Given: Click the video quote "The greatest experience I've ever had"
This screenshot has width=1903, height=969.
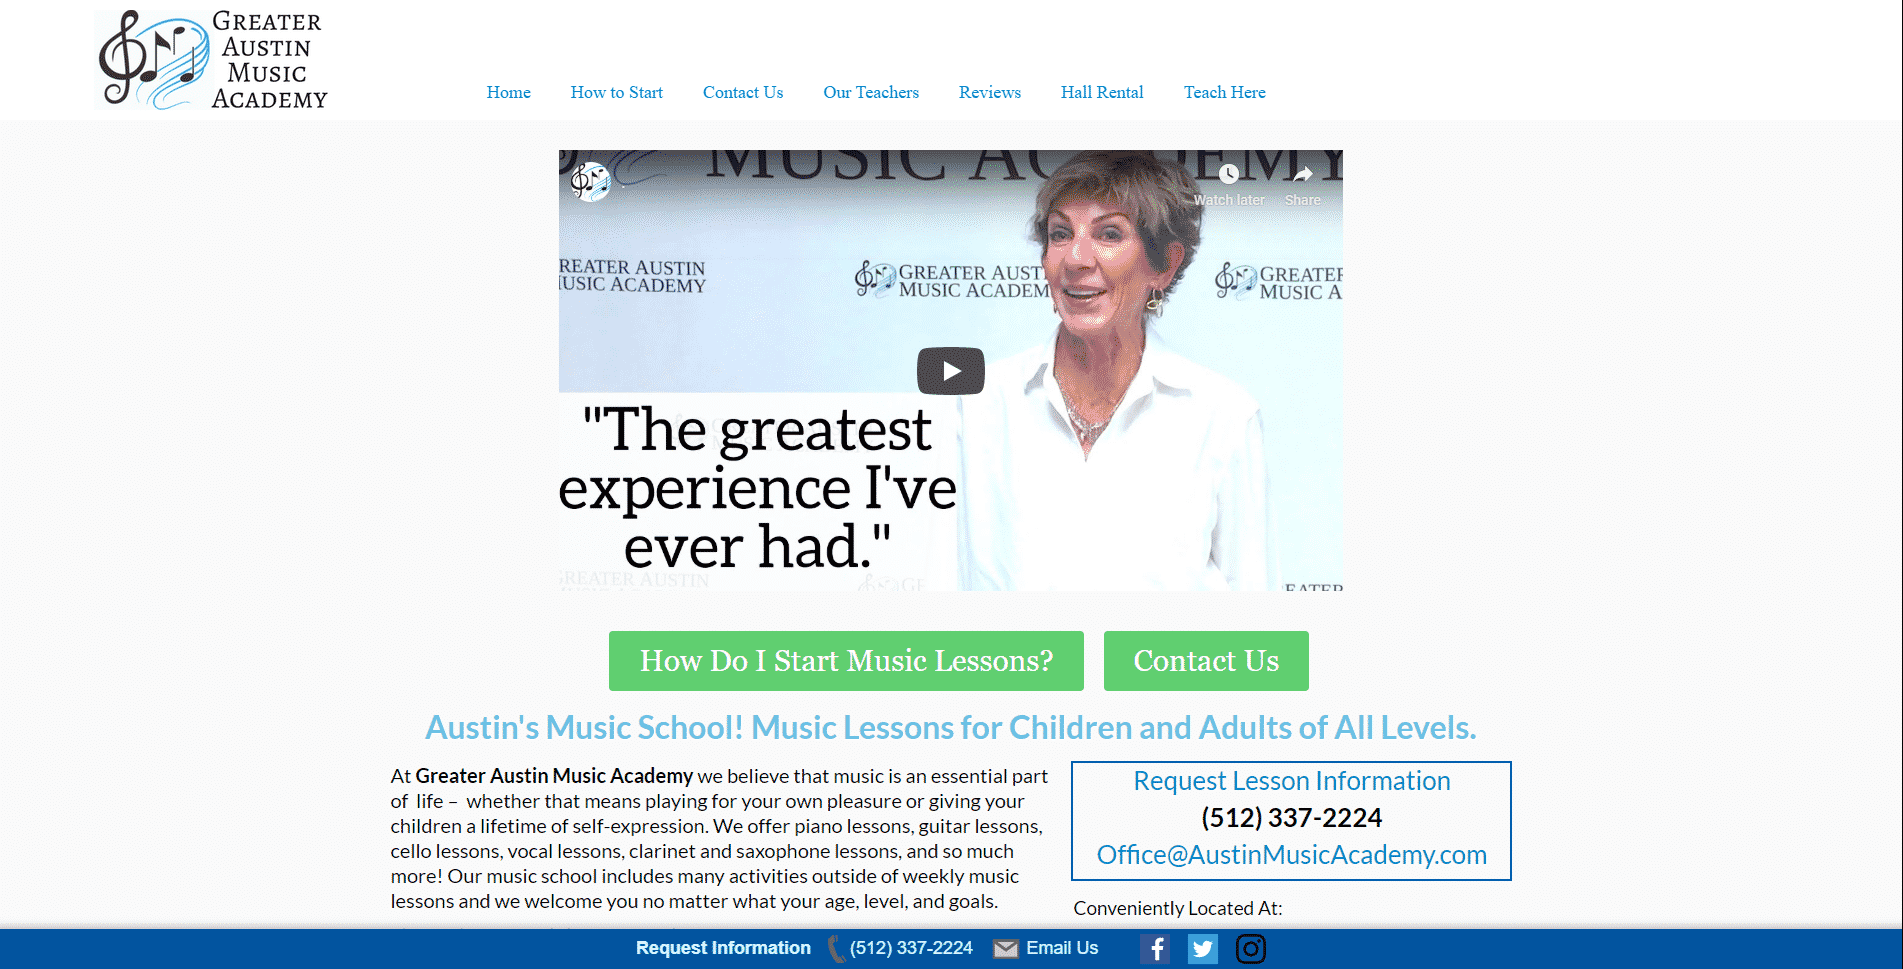Looking at the screenshot, I should coord(757,488).
